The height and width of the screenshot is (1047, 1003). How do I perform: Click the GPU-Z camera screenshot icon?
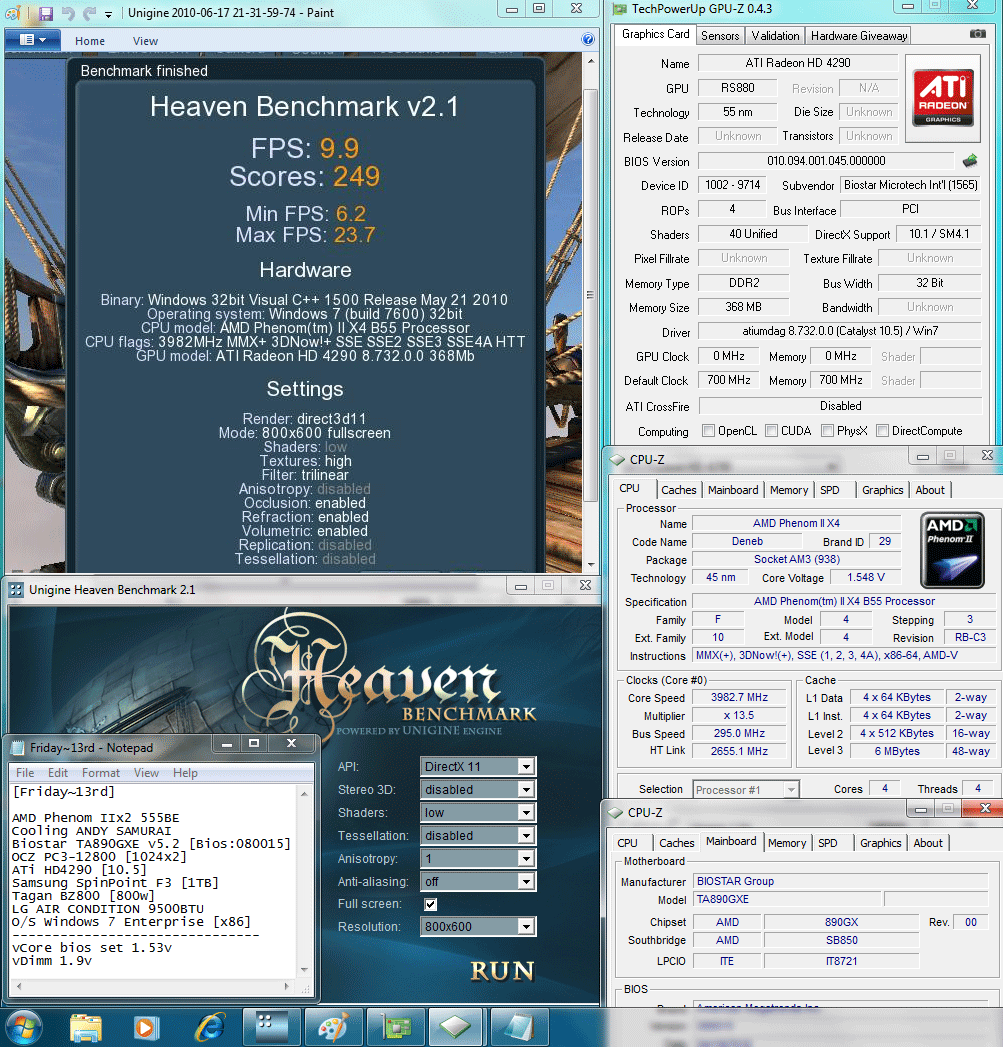pos(978,34)
